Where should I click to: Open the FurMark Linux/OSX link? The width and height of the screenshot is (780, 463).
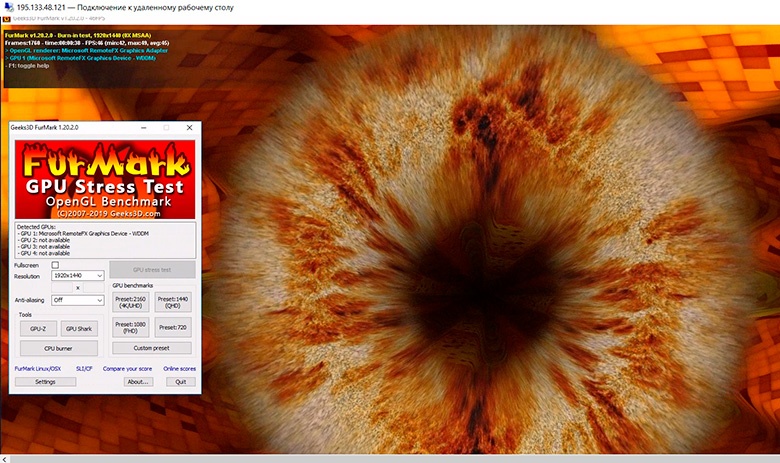(38, 369)
